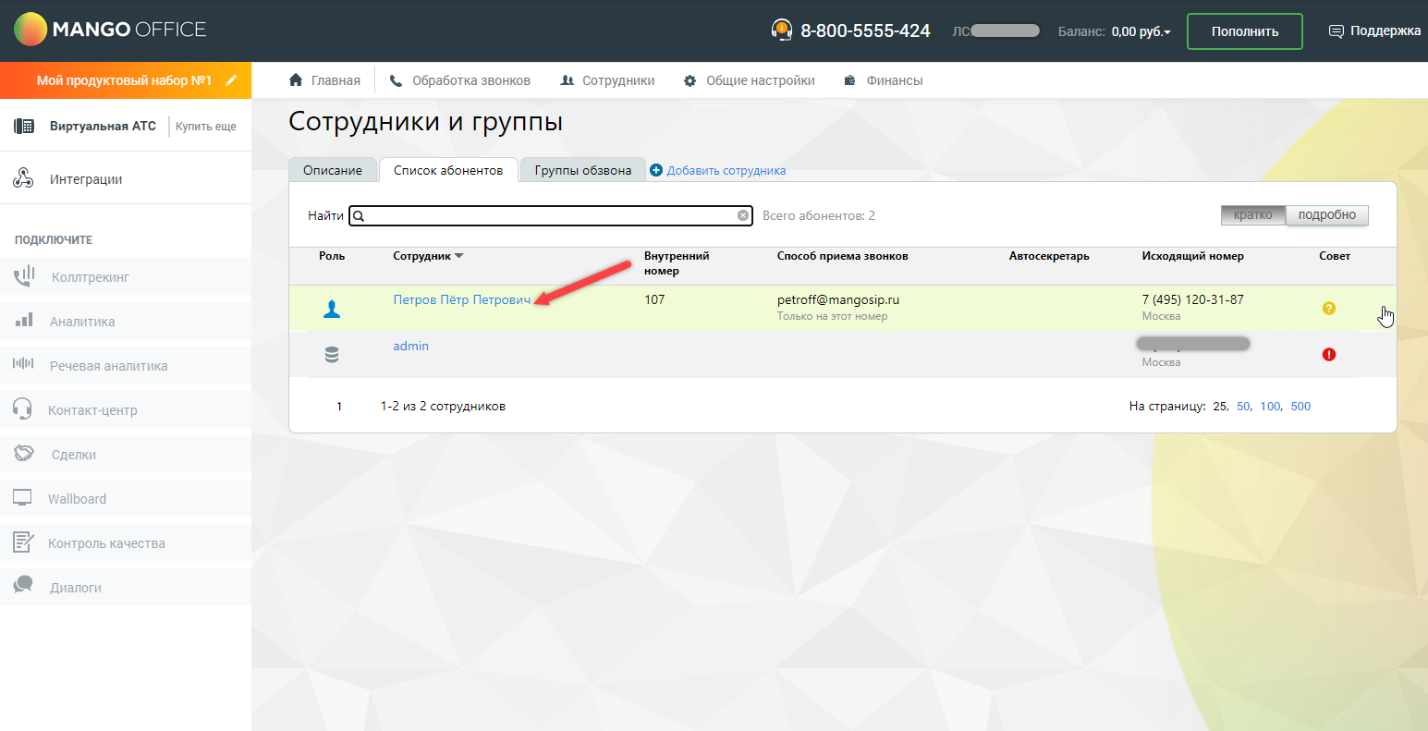Switch view to кратко
Viewport: 1428px width, 731px height.
[x=1252, y=215]
